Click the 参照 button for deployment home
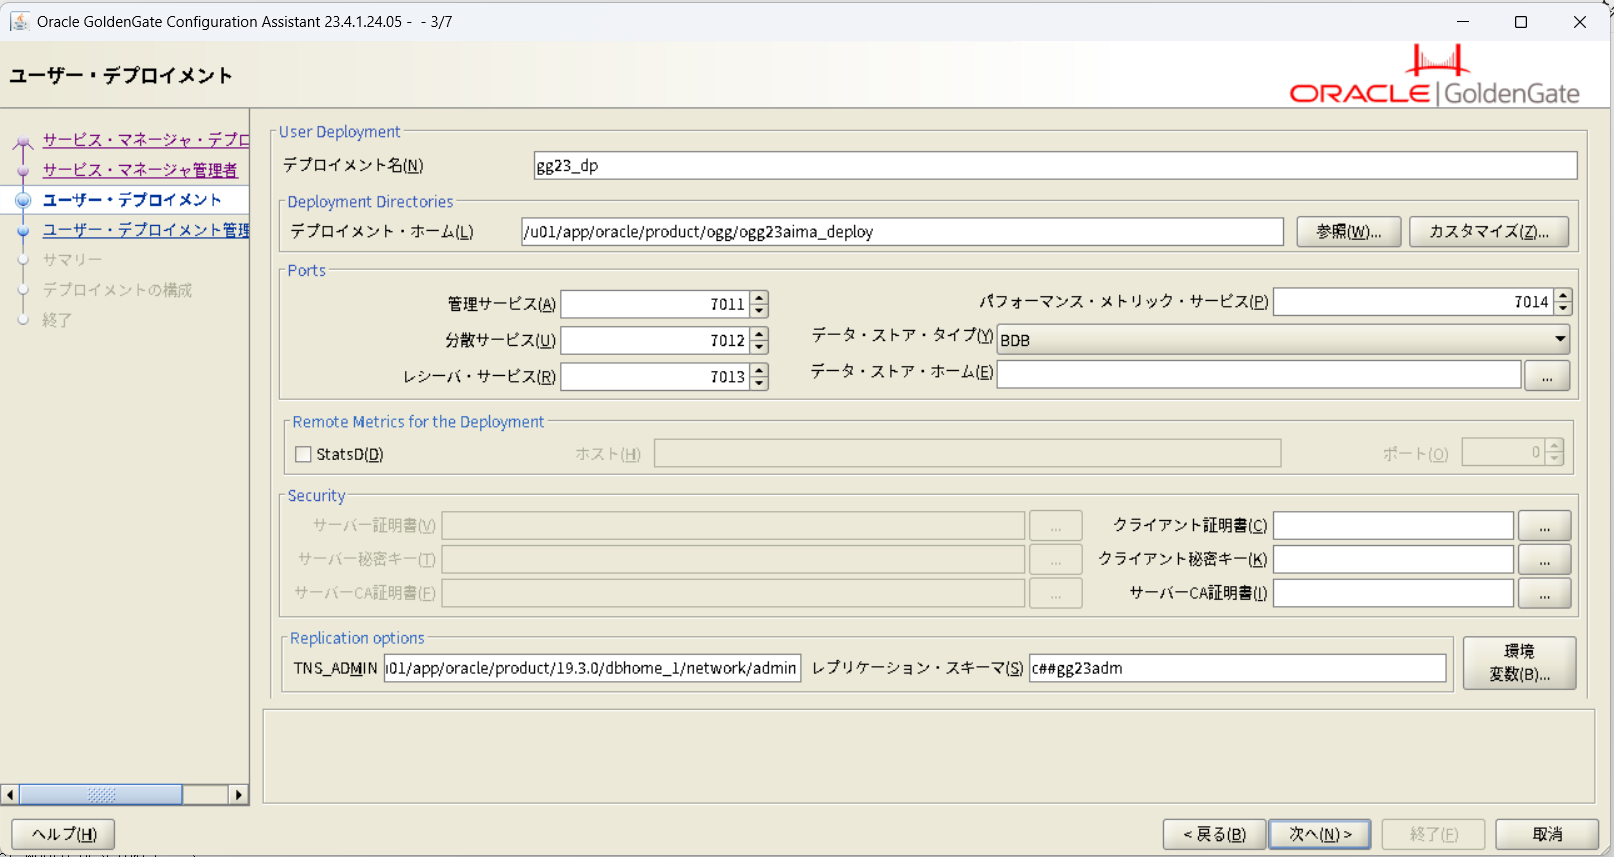This screenshot has height=857, width=1614. coord(1348,232)
